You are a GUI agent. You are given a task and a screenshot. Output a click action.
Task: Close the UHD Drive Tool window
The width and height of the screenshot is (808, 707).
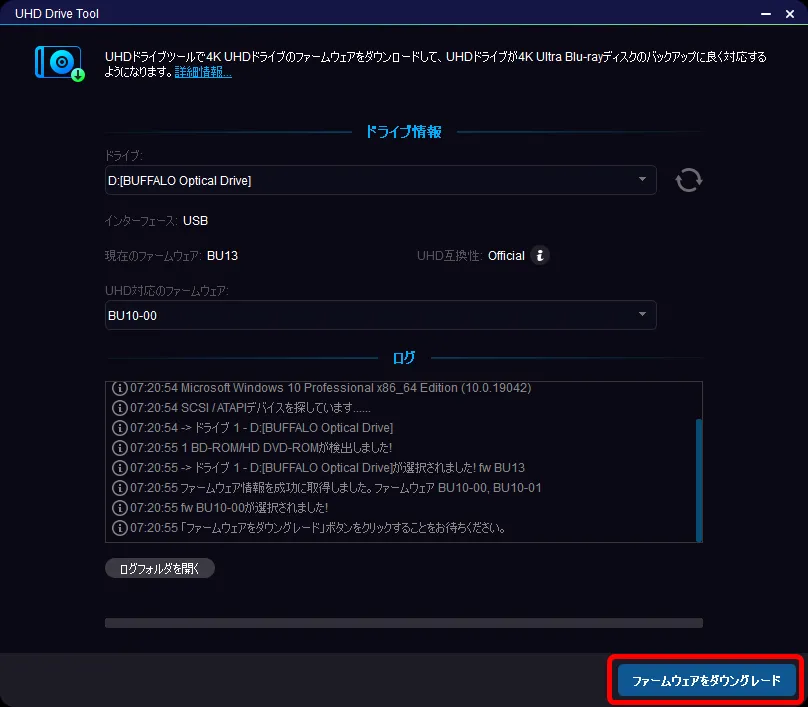click(790, 14)
